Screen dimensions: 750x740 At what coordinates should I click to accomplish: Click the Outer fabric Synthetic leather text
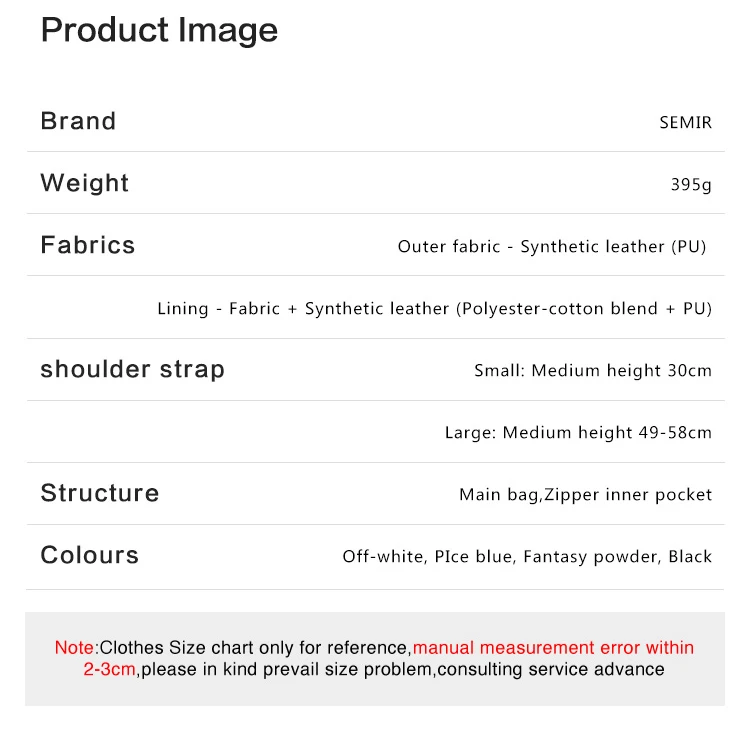(551, 246)
